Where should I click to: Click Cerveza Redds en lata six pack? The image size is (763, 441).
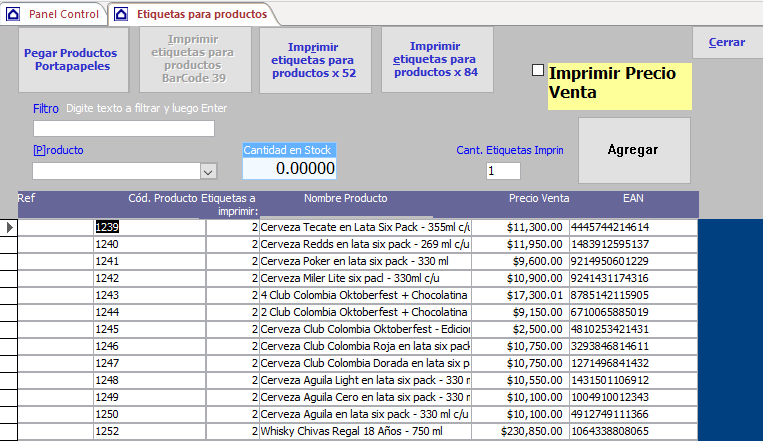coord(365,244)
